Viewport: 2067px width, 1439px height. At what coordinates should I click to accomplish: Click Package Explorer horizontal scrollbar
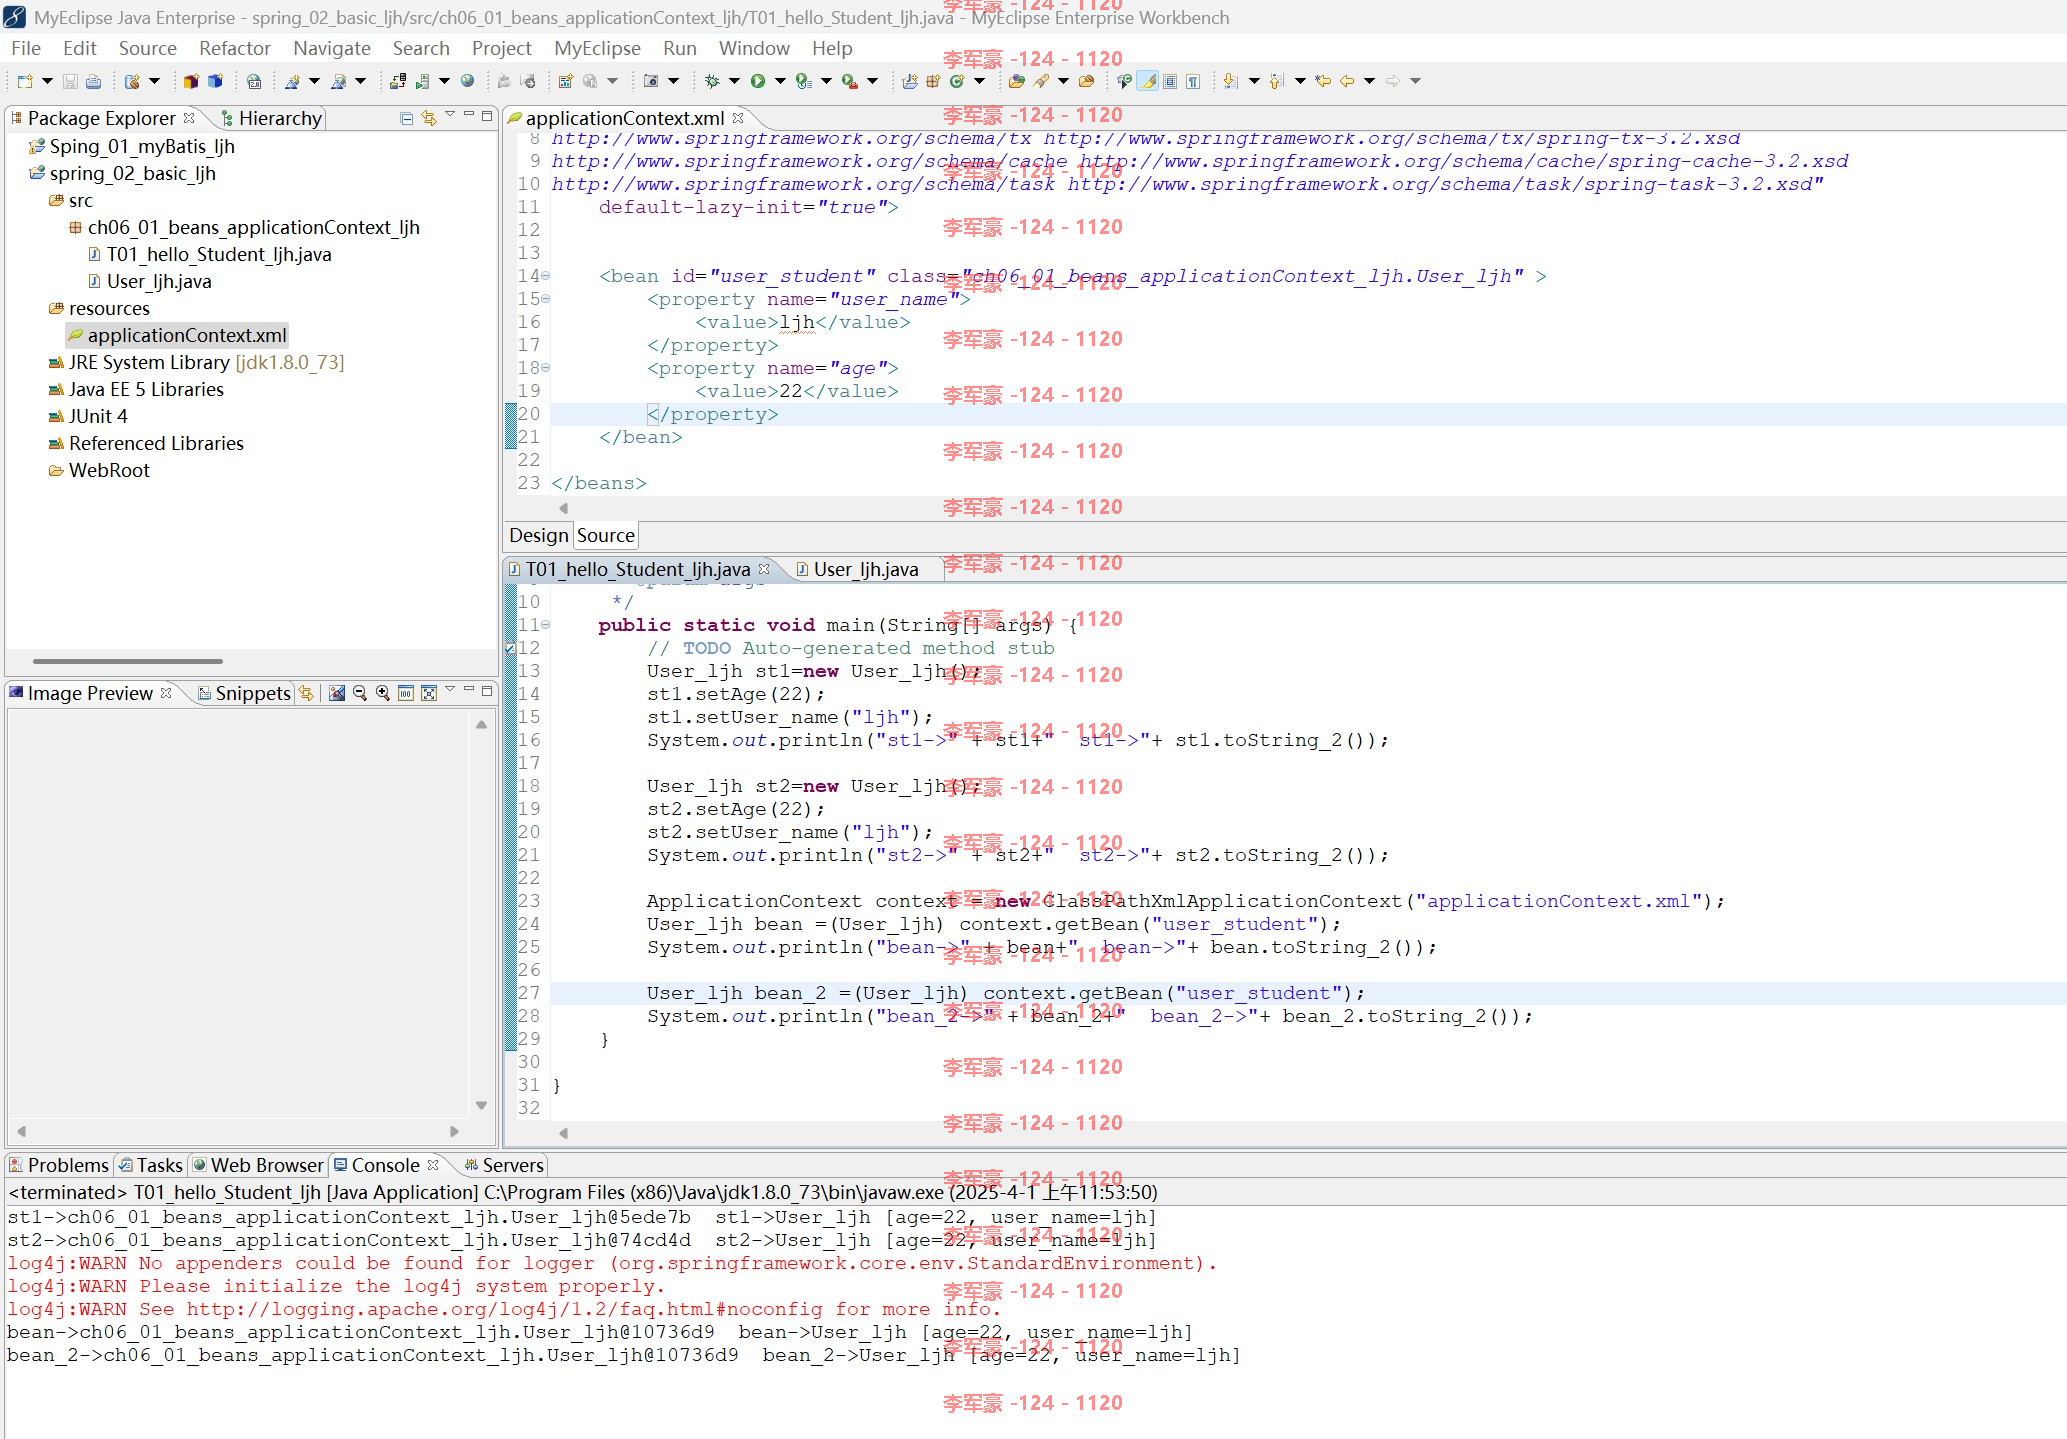(127, 661)
